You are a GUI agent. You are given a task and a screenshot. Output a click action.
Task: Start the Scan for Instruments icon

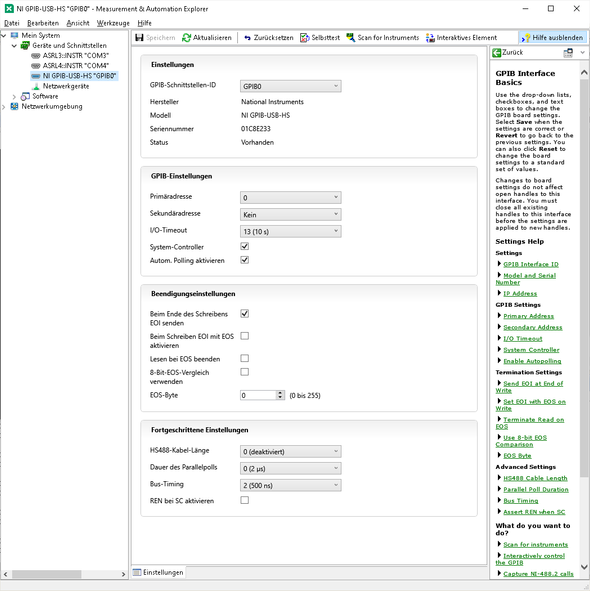(x=351, y=37)
